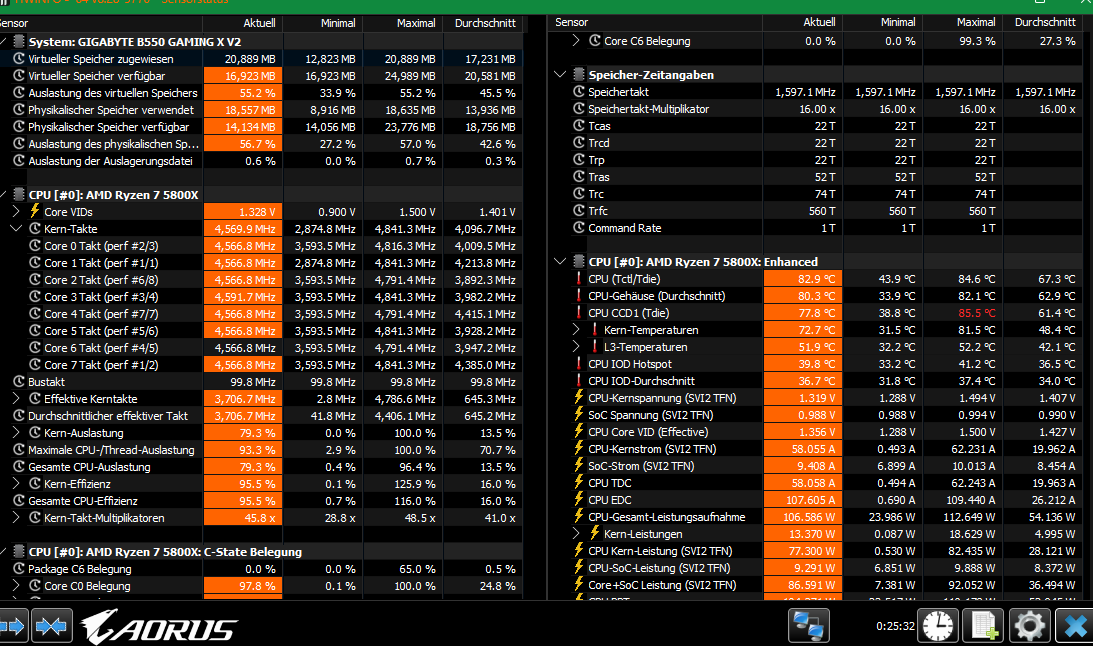Image resolution: width=1093 pixels, height=646 pixels.
Task: Click the 82.9 °C current Tctl/Tdie value
Action: click(818, 279)
